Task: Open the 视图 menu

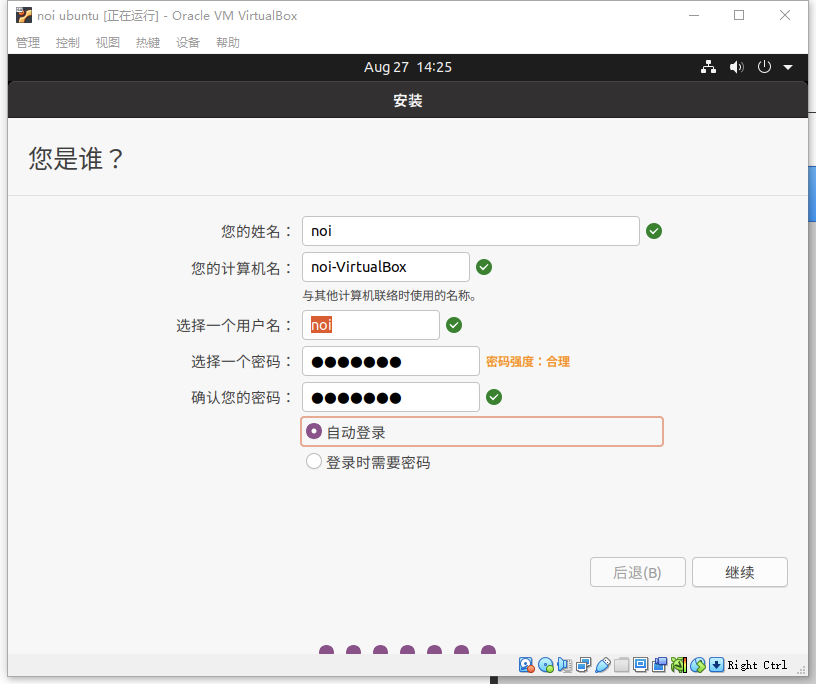Action: point(108,43)
